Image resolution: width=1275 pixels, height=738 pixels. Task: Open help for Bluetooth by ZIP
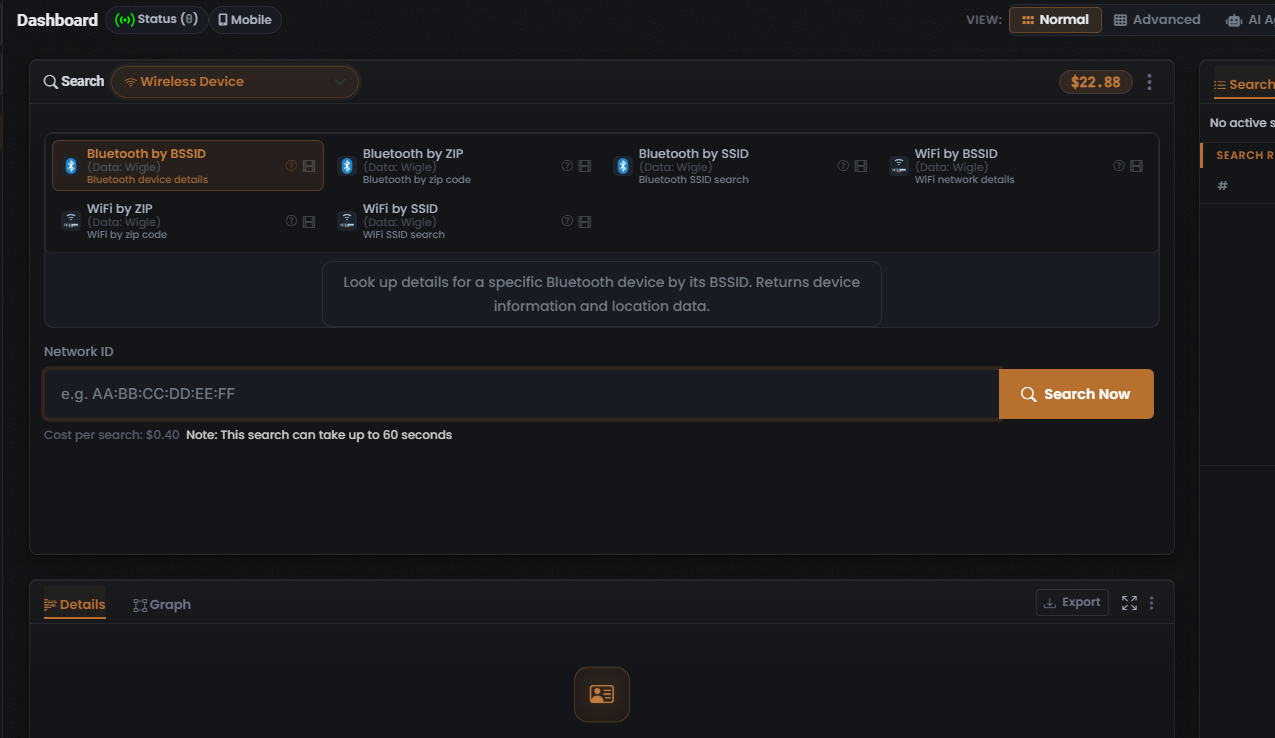click(567, 166)
